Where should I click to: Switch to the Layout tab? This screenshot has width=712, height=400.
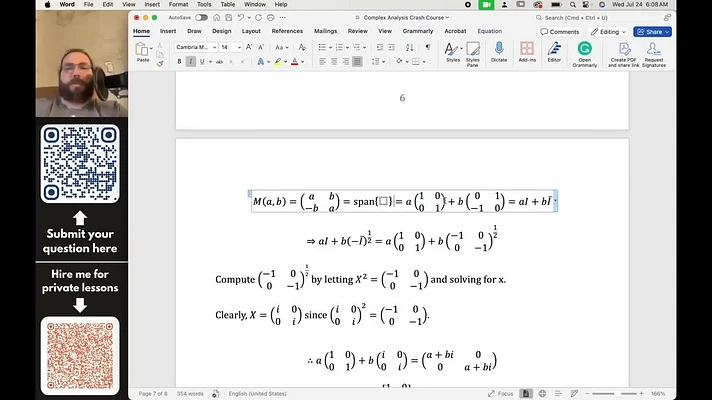251,31
